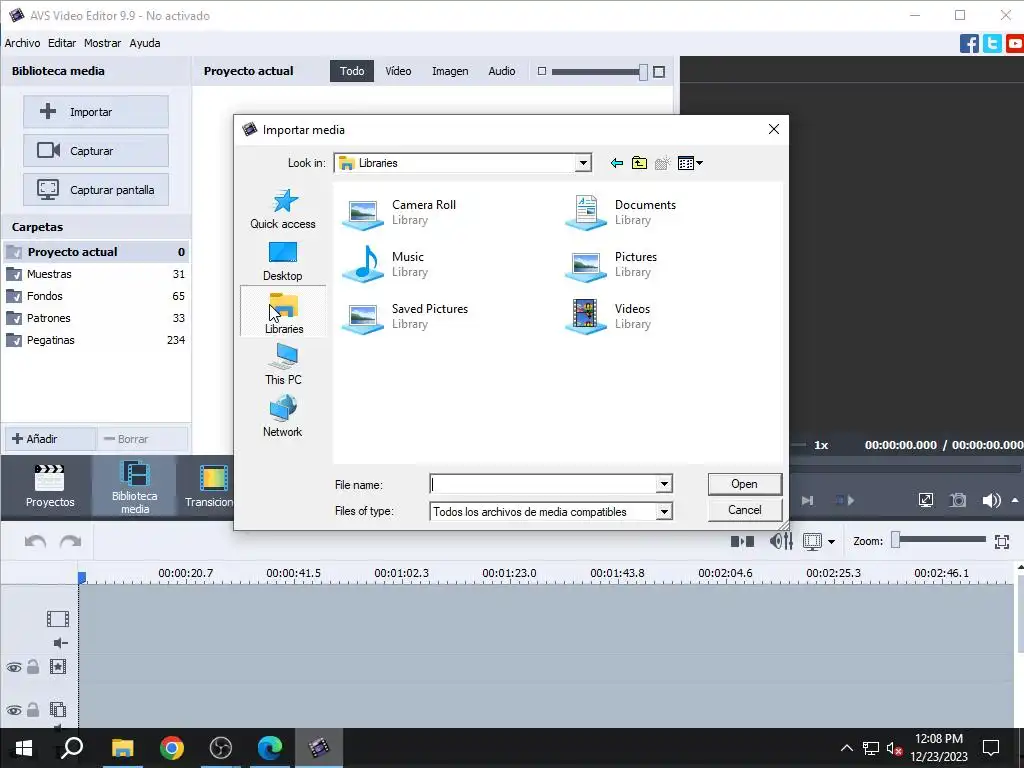This screenshot has height=768, width=1024.
Task: Open the timeline view mode dropdown
Action: 831,541
